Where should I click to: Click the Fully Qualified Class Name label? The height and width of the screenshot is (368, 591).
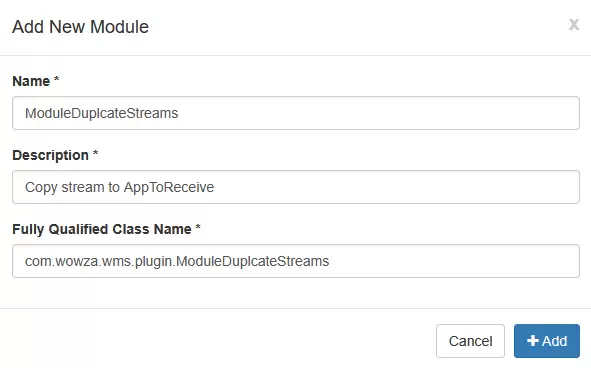[x=102, y=229]
